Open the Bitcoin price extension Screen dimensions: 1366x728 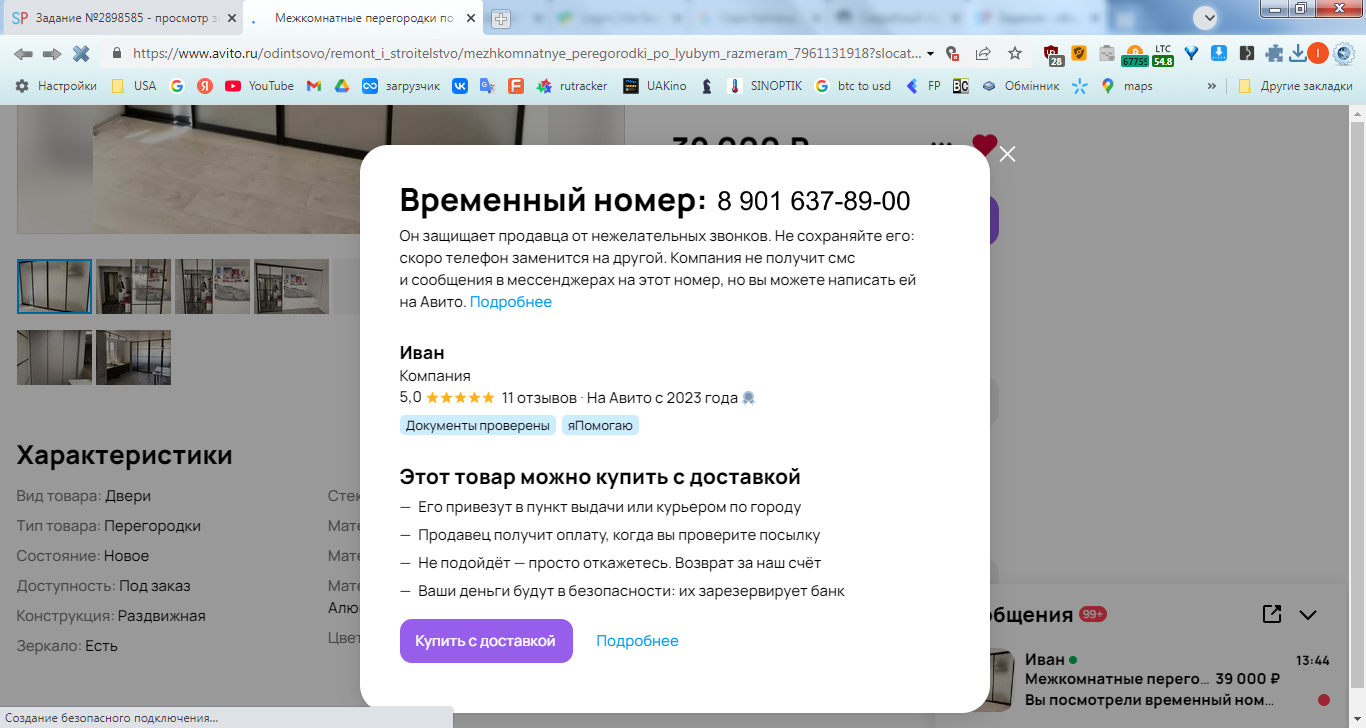point(1134,55)
